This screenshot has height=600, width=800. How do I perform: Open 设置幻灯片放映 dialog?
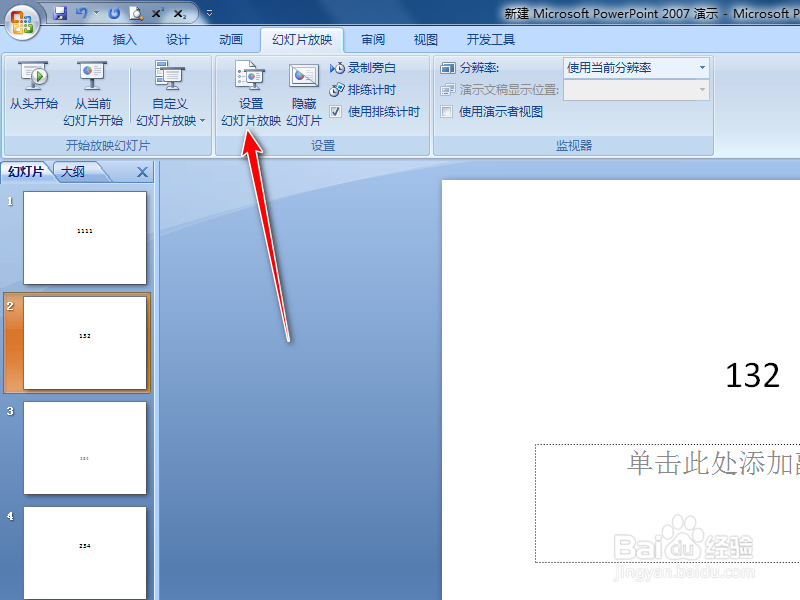click(251, 94)
